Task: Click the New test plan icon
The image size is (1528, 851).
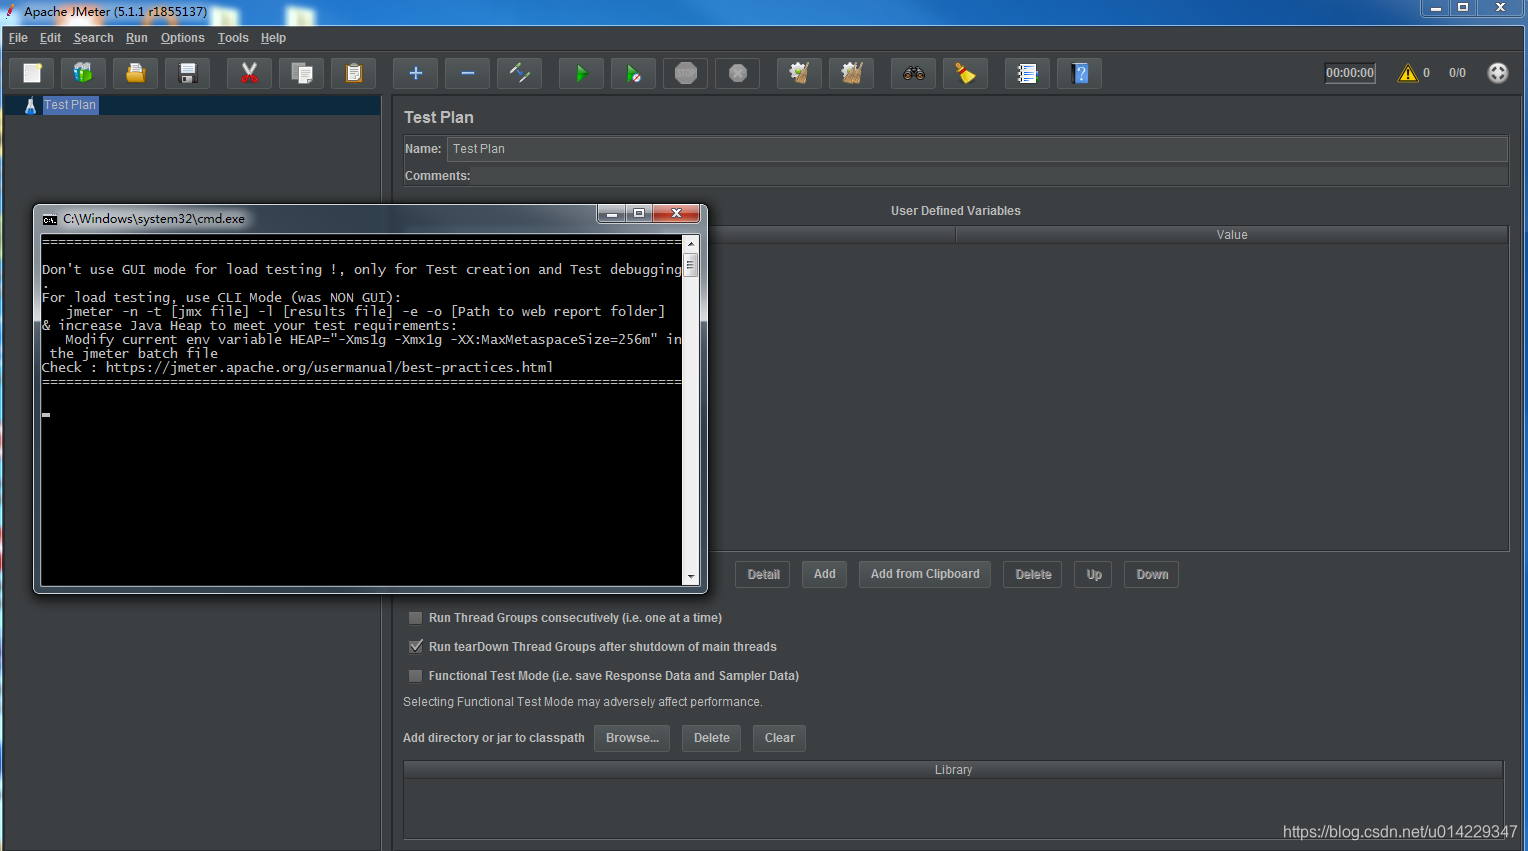Action: click(32, 73)
